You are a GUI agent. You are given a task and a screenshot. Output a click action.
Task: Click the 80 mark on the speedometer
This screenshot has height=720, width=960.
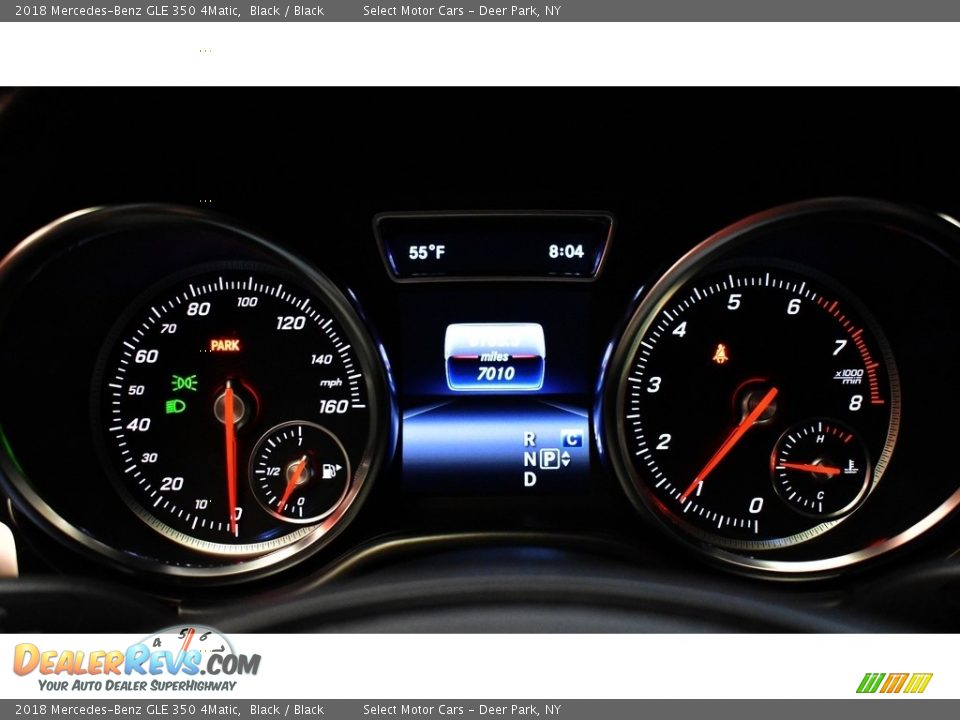click(198, 309)
